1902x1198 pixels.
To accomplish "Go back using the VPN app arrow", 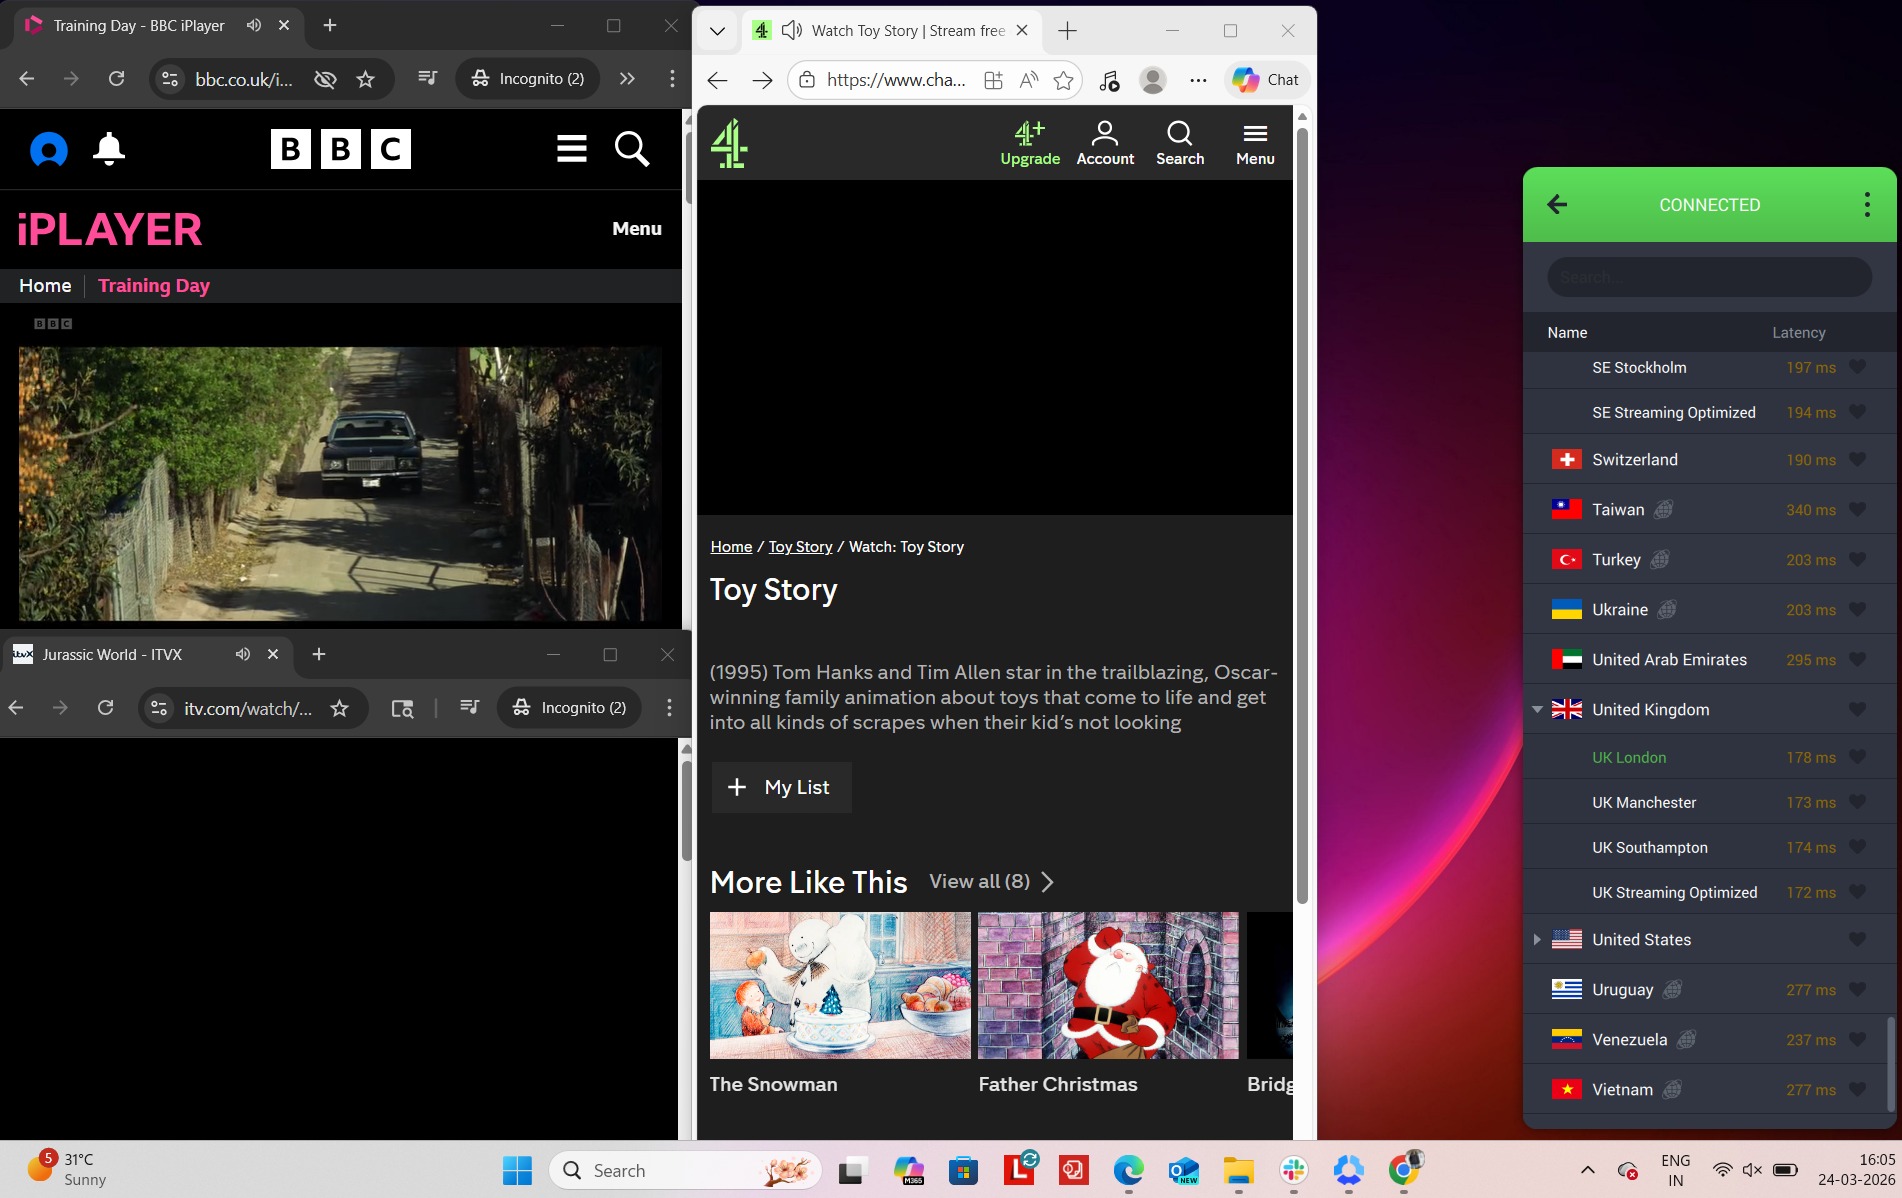I will point(1556,204).
